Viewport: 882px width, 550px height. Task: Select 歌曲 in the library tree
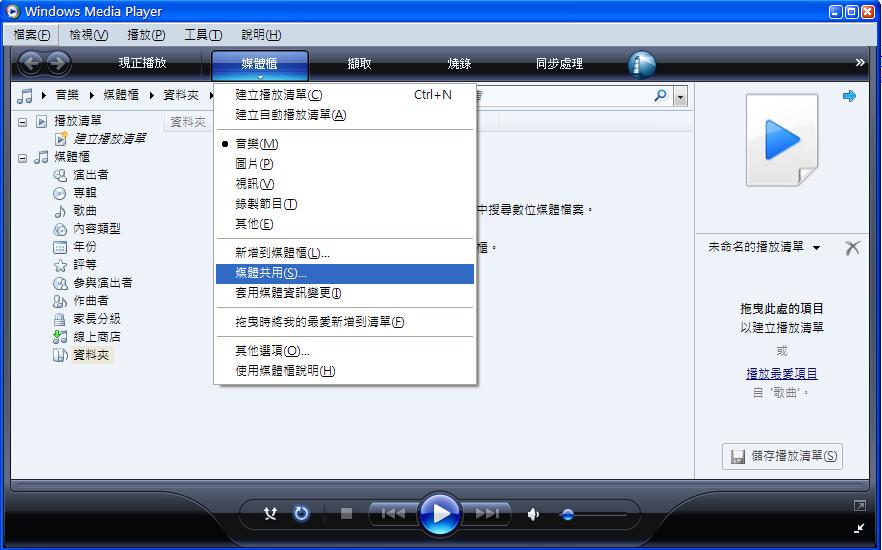tap(85, 211)
